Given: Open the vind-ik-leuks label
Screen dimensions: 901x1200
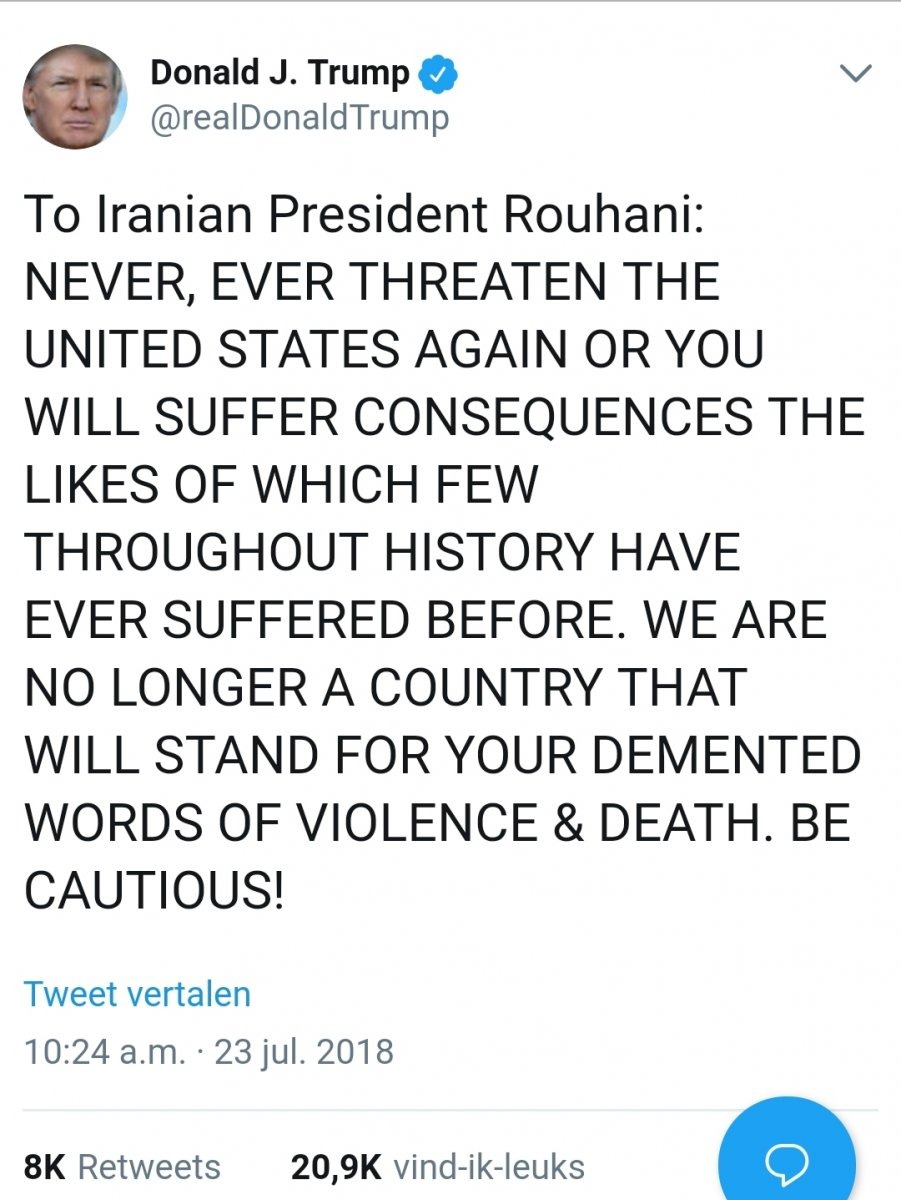Looking at the screenshot, I should click(x=489, y=1167).
